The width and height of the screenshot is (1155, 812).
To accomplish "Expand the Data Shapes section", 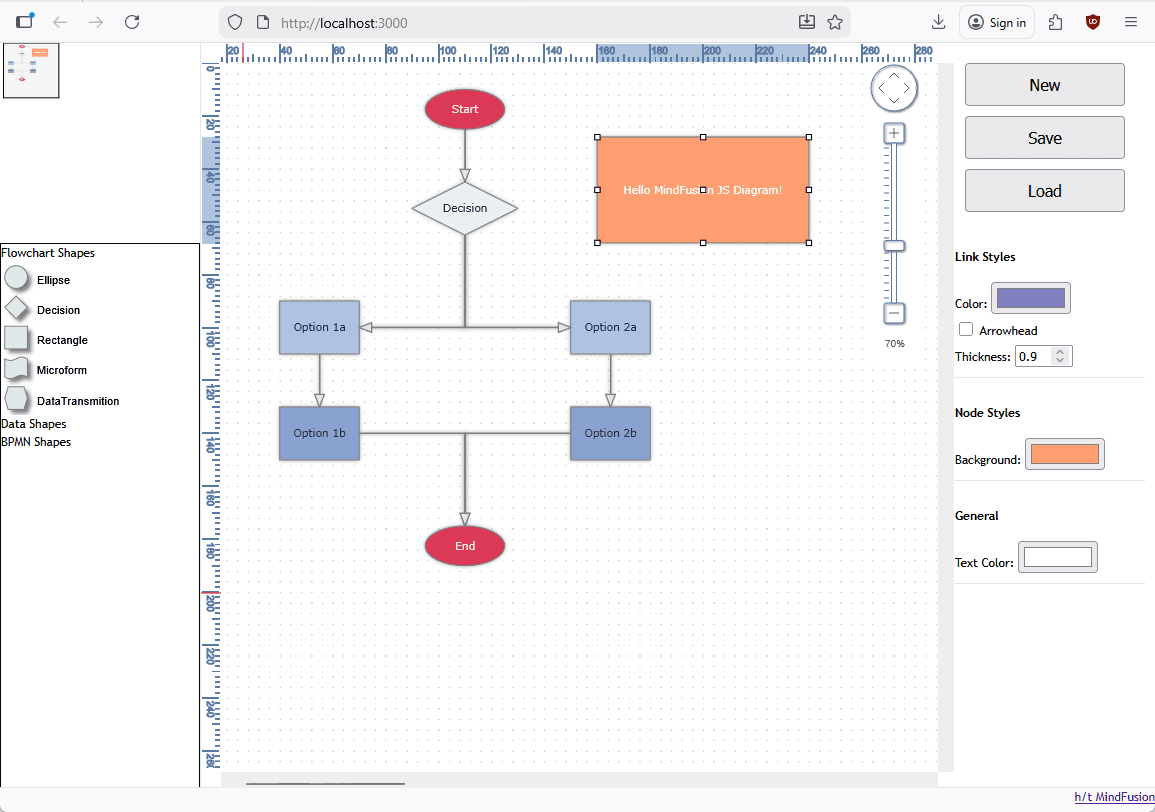I will pos(34,424).
